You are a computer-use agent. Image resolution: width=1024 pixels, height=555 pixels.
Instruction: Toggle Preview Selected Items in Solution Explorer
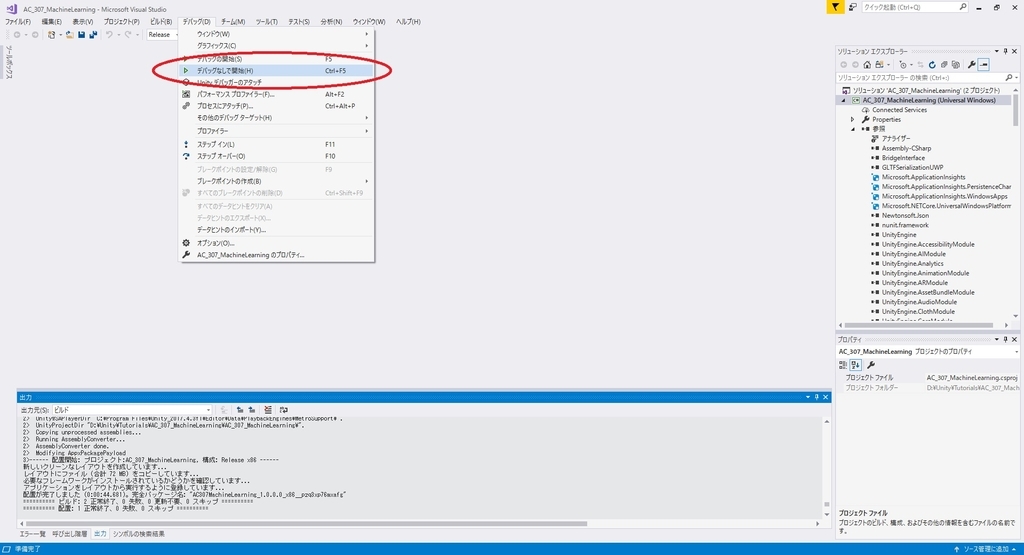coord(984,65)
